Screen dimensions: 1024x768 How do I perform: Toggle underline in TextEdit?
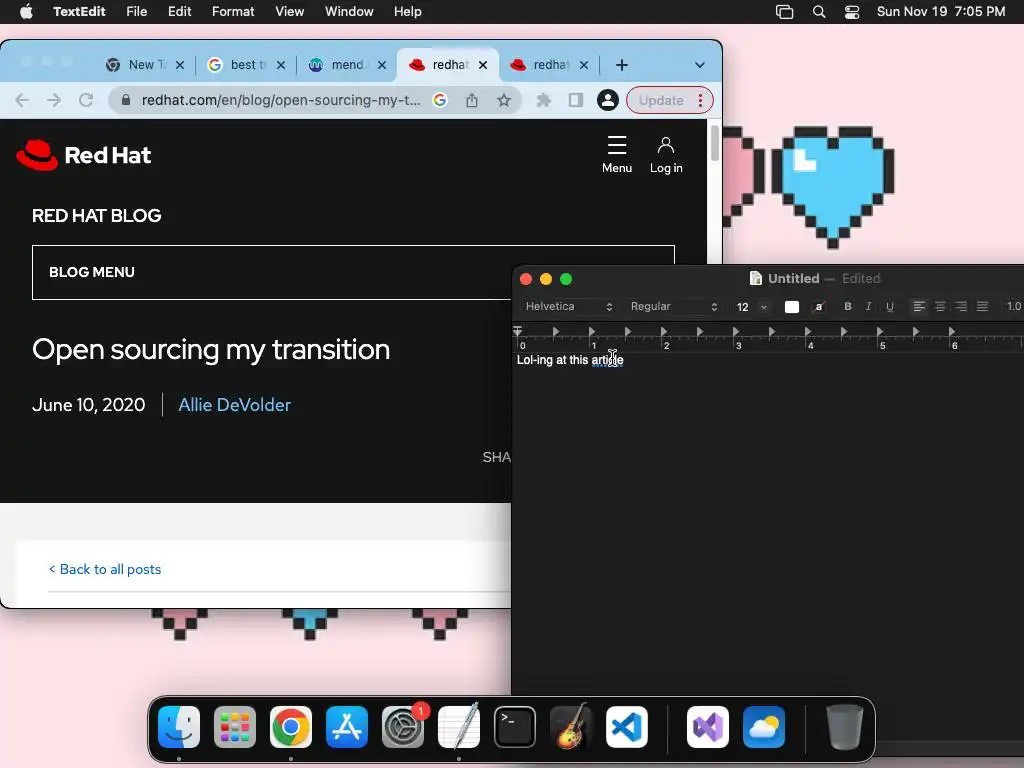(889, 306)
